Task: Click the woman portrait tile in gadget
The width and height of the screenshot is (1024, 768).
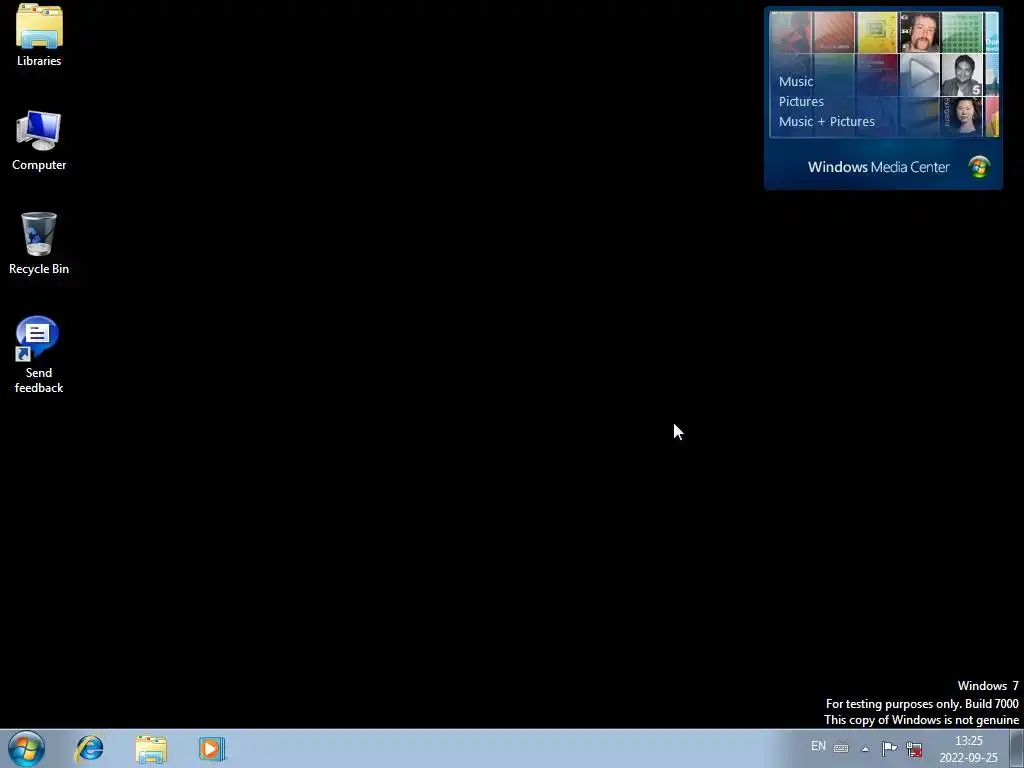Action: (x=961, y=116)
